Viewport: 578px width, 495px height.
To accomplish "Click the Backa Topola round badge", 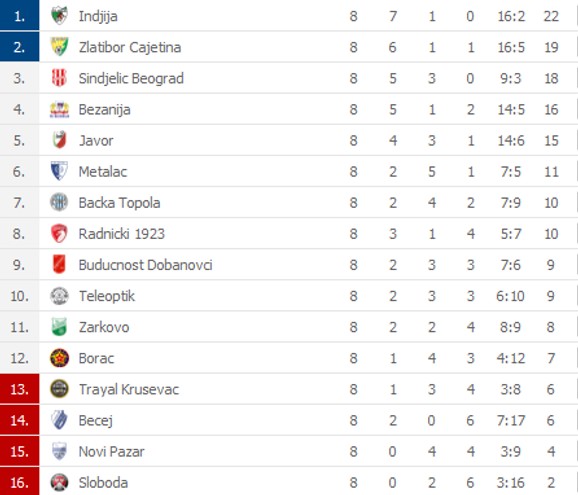I will coord(59,202).
